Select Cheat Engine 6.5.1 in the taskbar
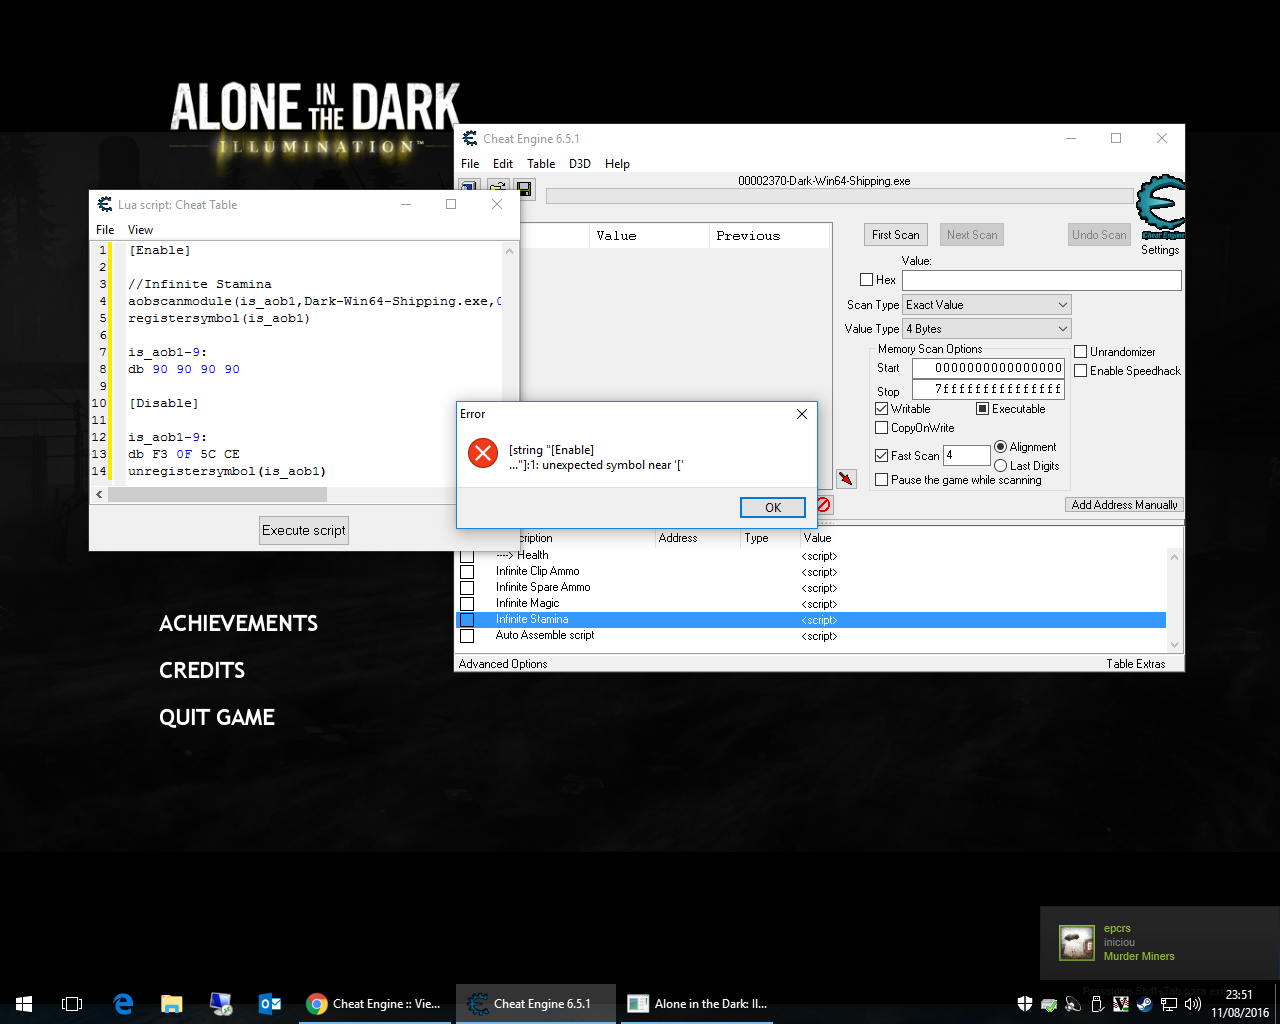Viewport: 1280px width, 1024px height. click(535, 1003)
